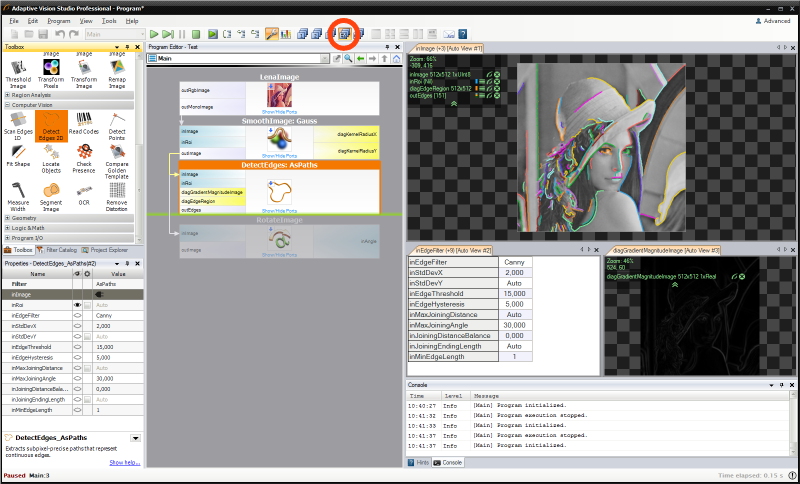Toggle inEdgeThreshold port visibility eye

click(77, 347)
